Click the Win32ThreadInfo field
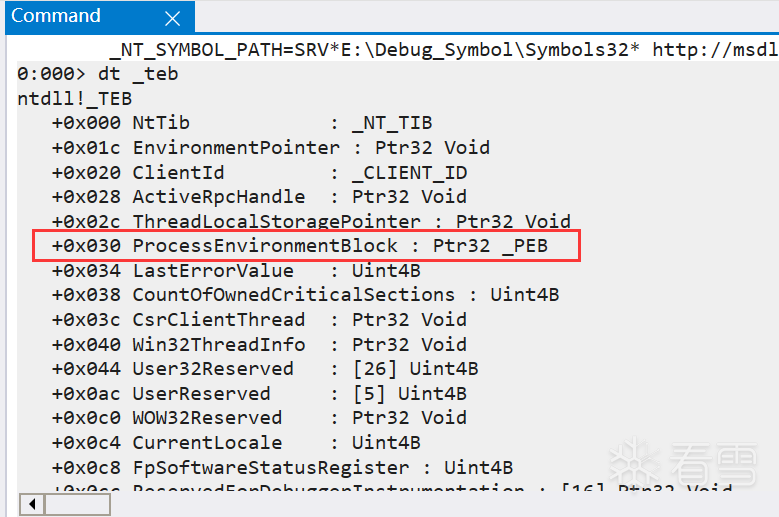Image resolution: width=779 pixels, height=517 pixels. pos(219,344)
